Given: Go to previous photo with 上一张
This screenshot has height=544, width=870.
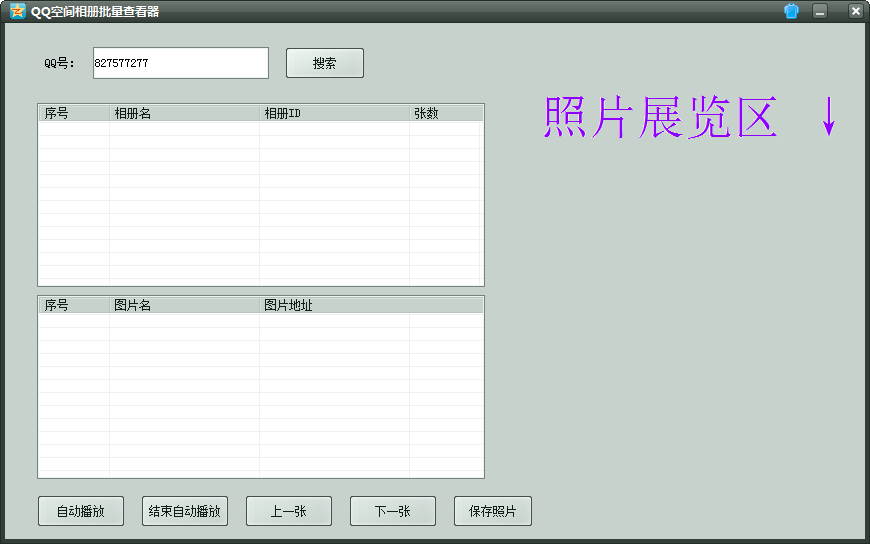Looking at the screenshot, I should click(289, 511).
